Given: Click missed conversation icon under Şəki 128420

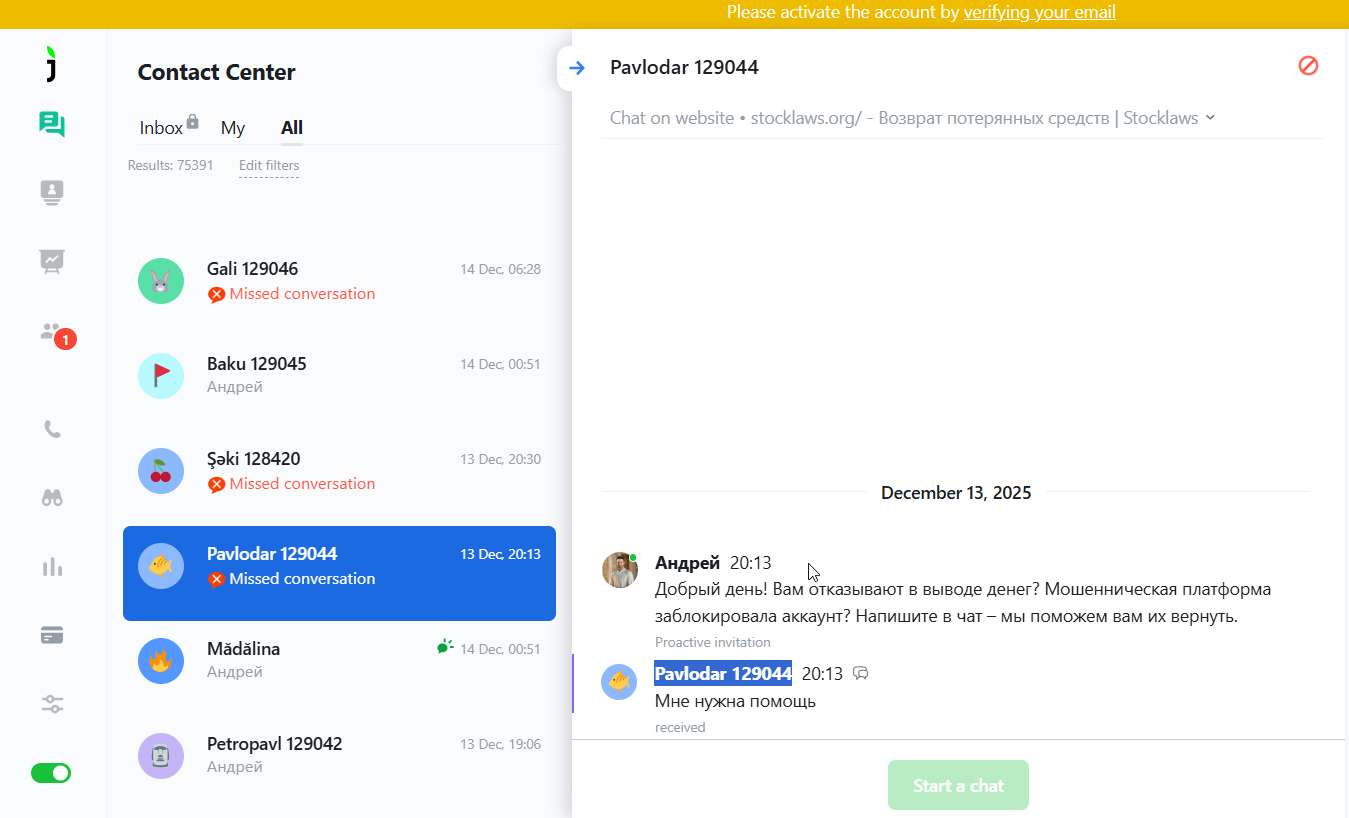Looking at the screenshot, I should [x=216, y=485].
